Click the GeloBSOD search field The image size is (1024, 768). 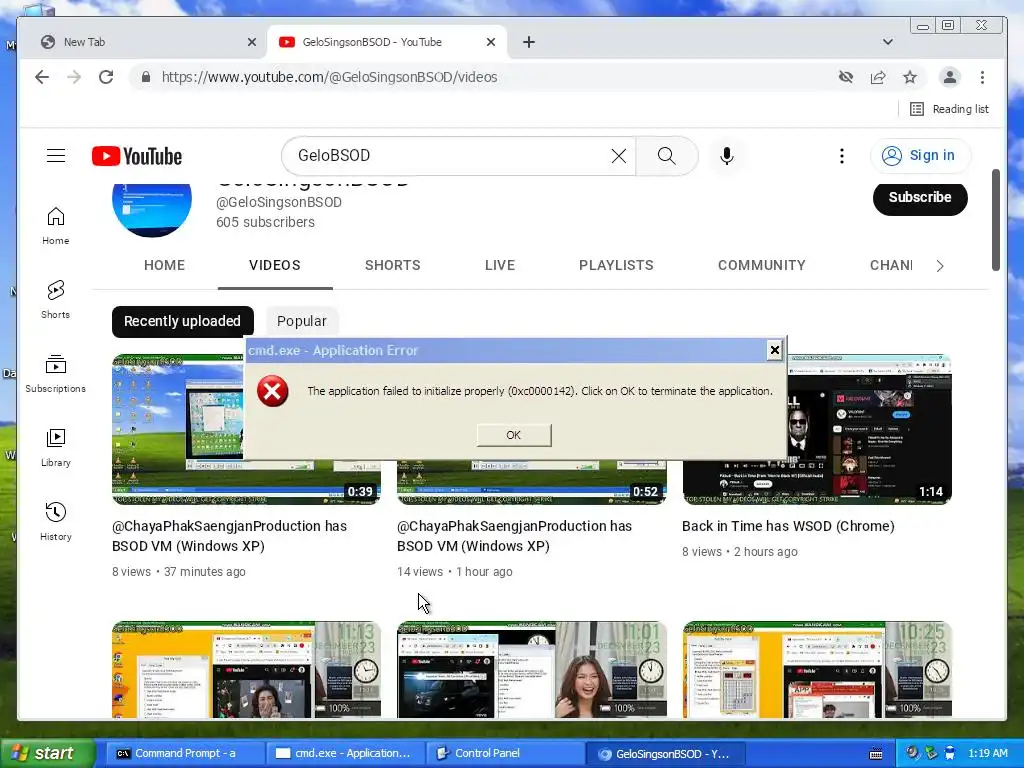click(451, 155)
